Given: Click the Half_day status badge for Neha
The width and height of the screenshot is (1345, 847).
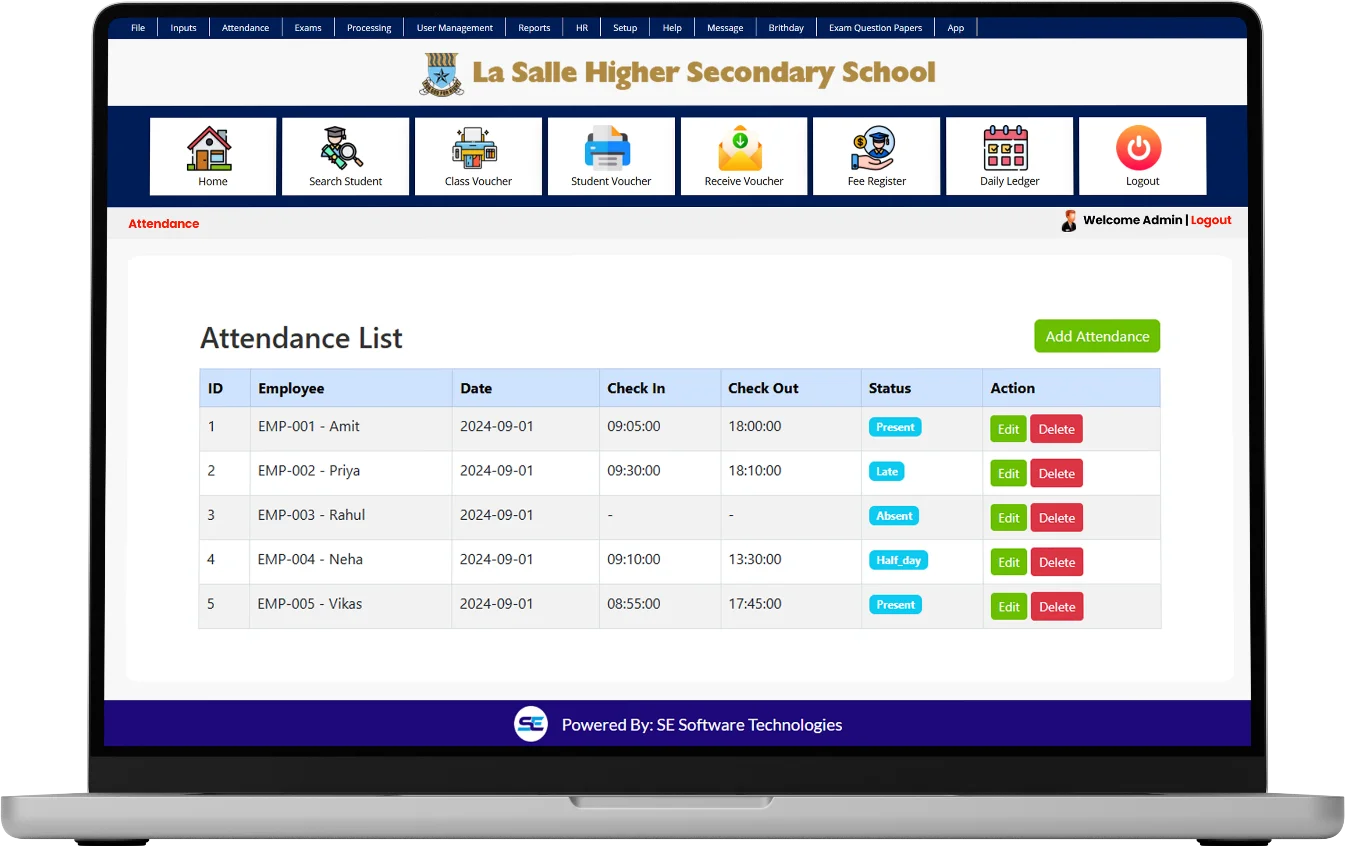Looking at the screenshot, I should (x=898, y=561).
